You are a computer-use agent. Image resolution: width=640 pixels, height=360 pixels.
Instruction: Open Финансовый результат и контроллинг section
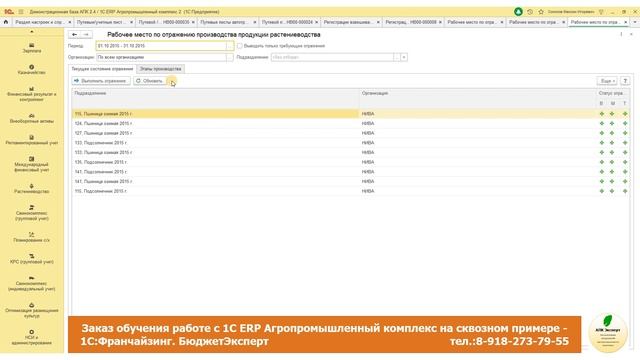click(x=32, y=94)
